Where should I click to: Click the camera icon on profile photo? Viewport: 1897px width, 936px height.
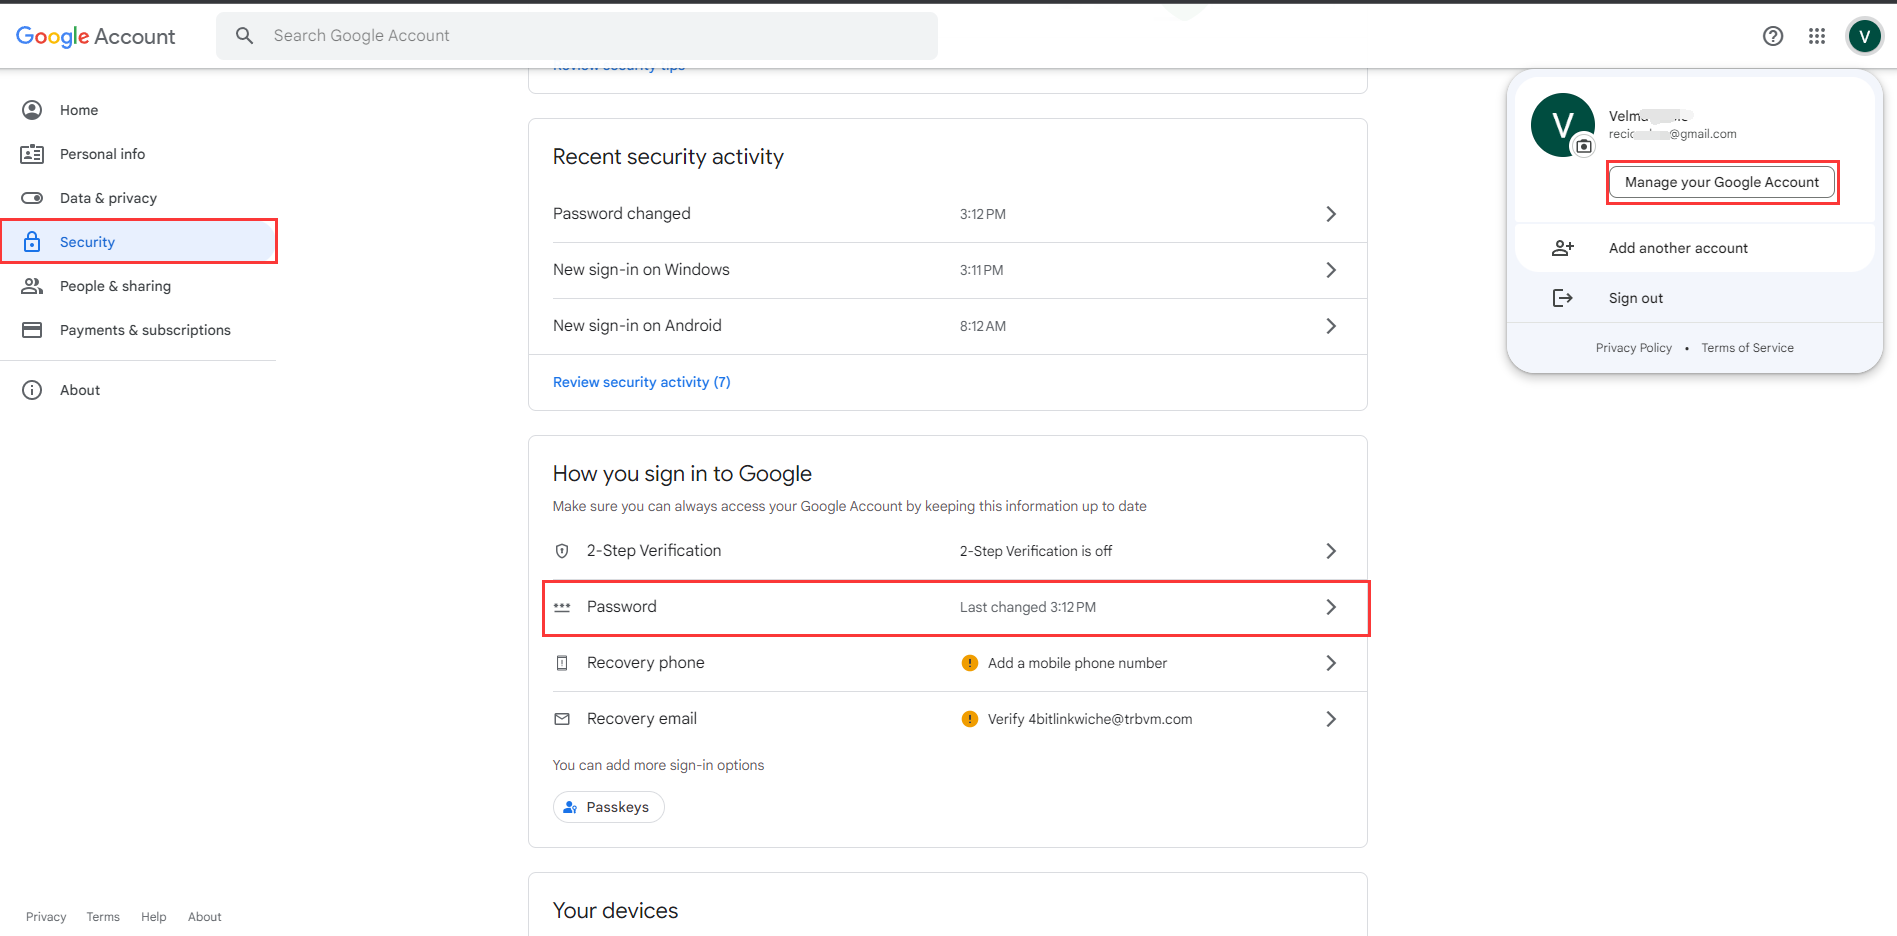(1584, 146)
